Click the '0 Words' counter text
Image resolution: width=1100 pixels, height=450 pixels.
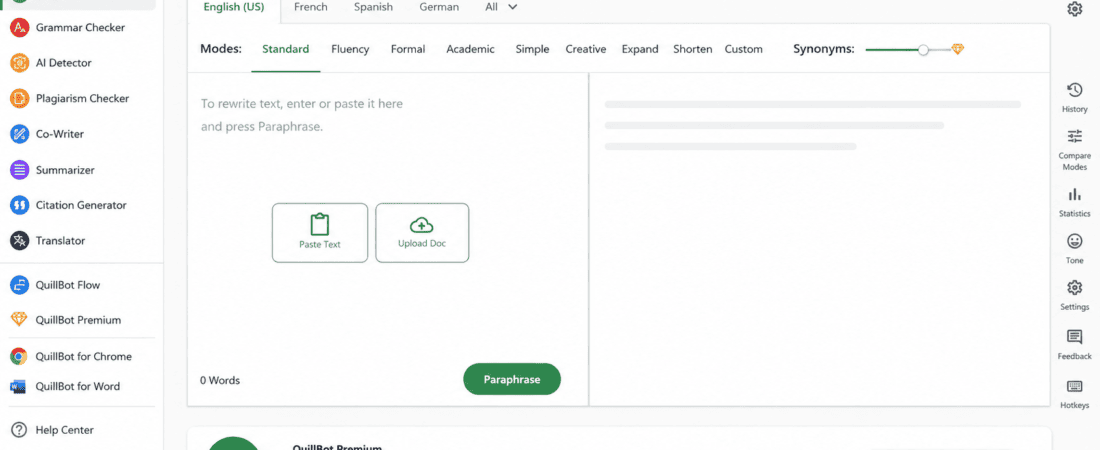tap(220, 380)
